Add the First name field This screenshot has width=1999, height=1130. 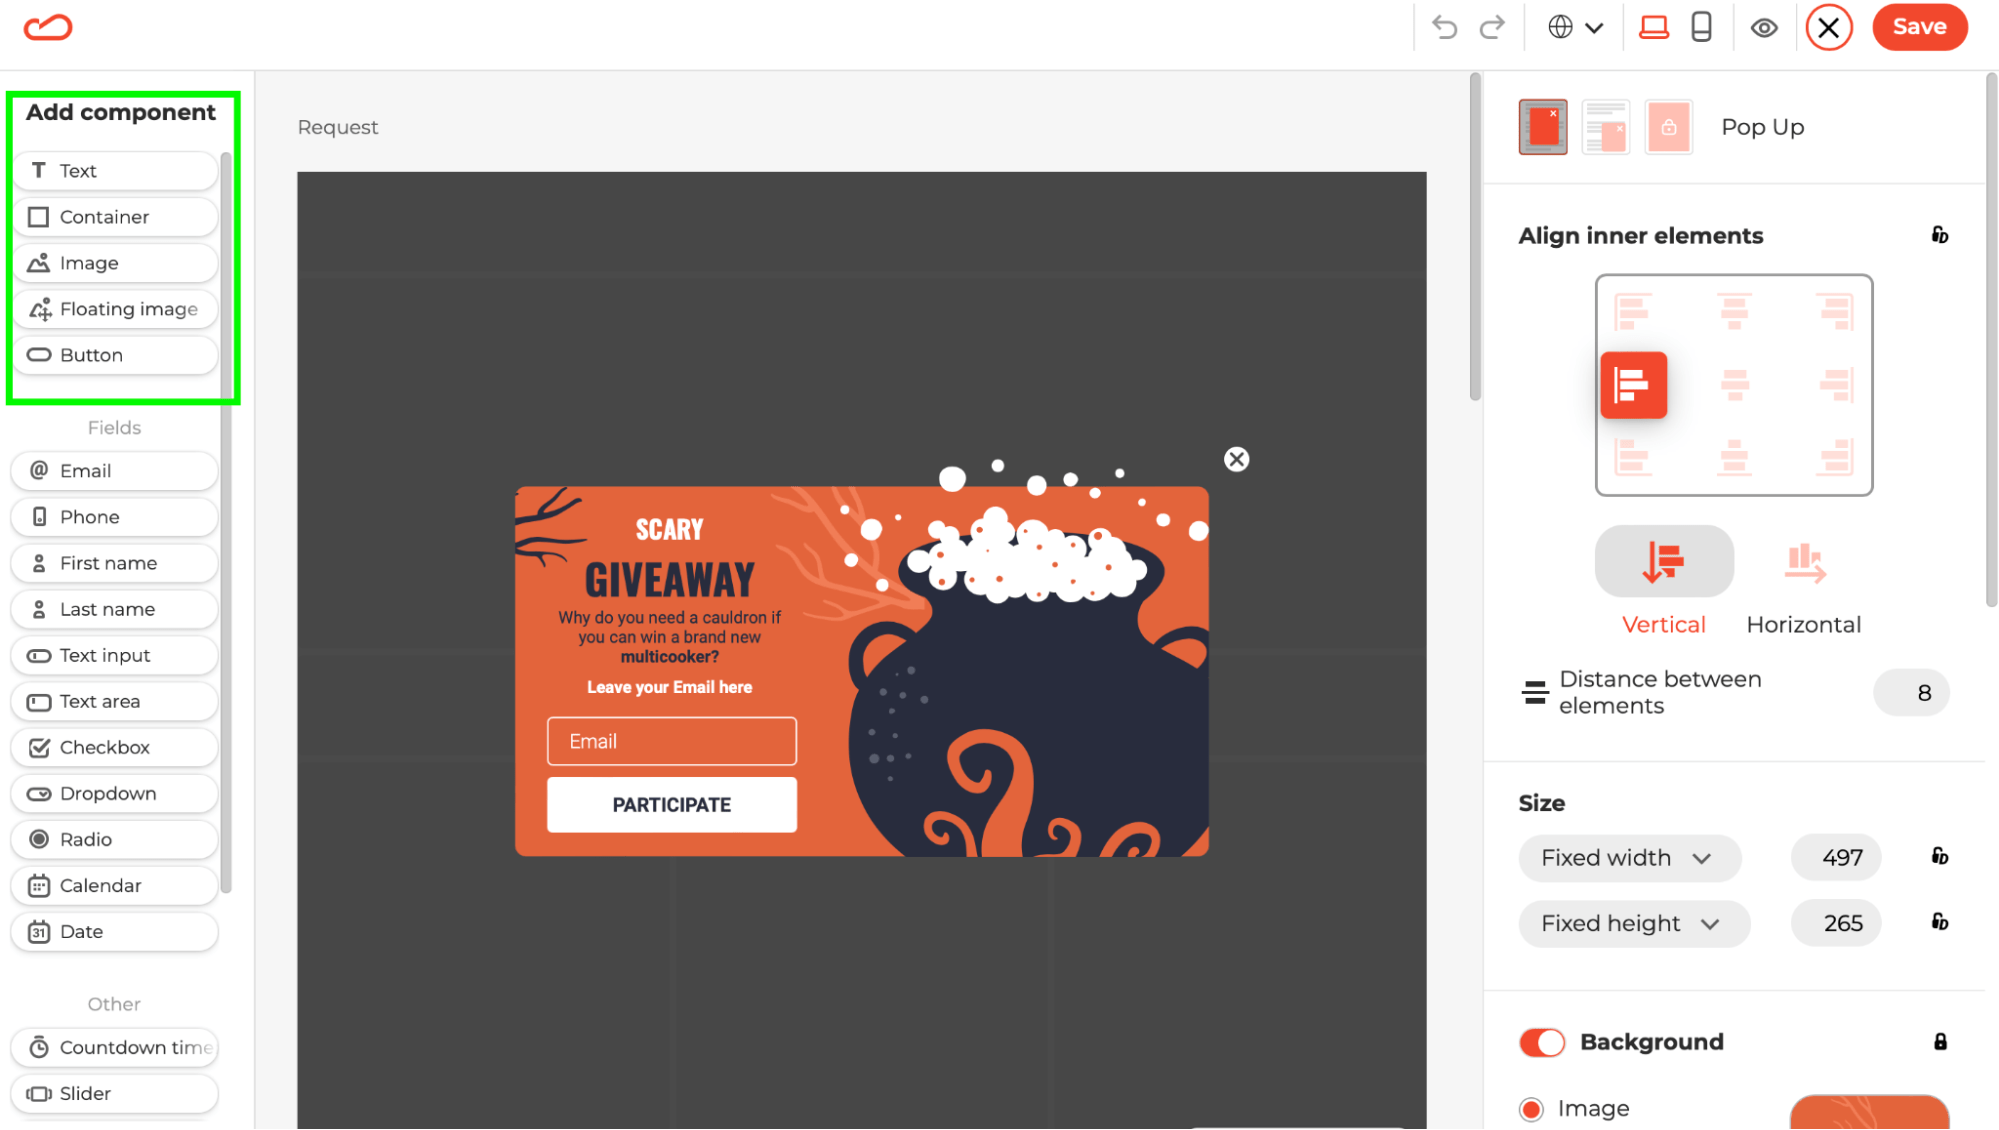[x=115, y=563]
